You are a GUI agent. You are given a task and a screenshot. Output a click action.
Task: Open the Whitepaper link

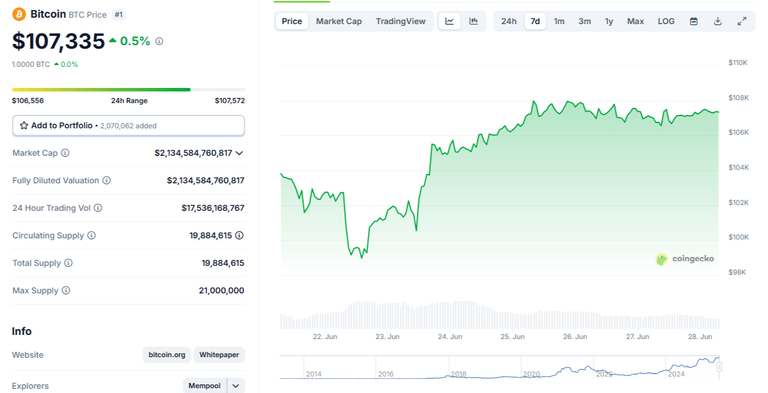219,355
